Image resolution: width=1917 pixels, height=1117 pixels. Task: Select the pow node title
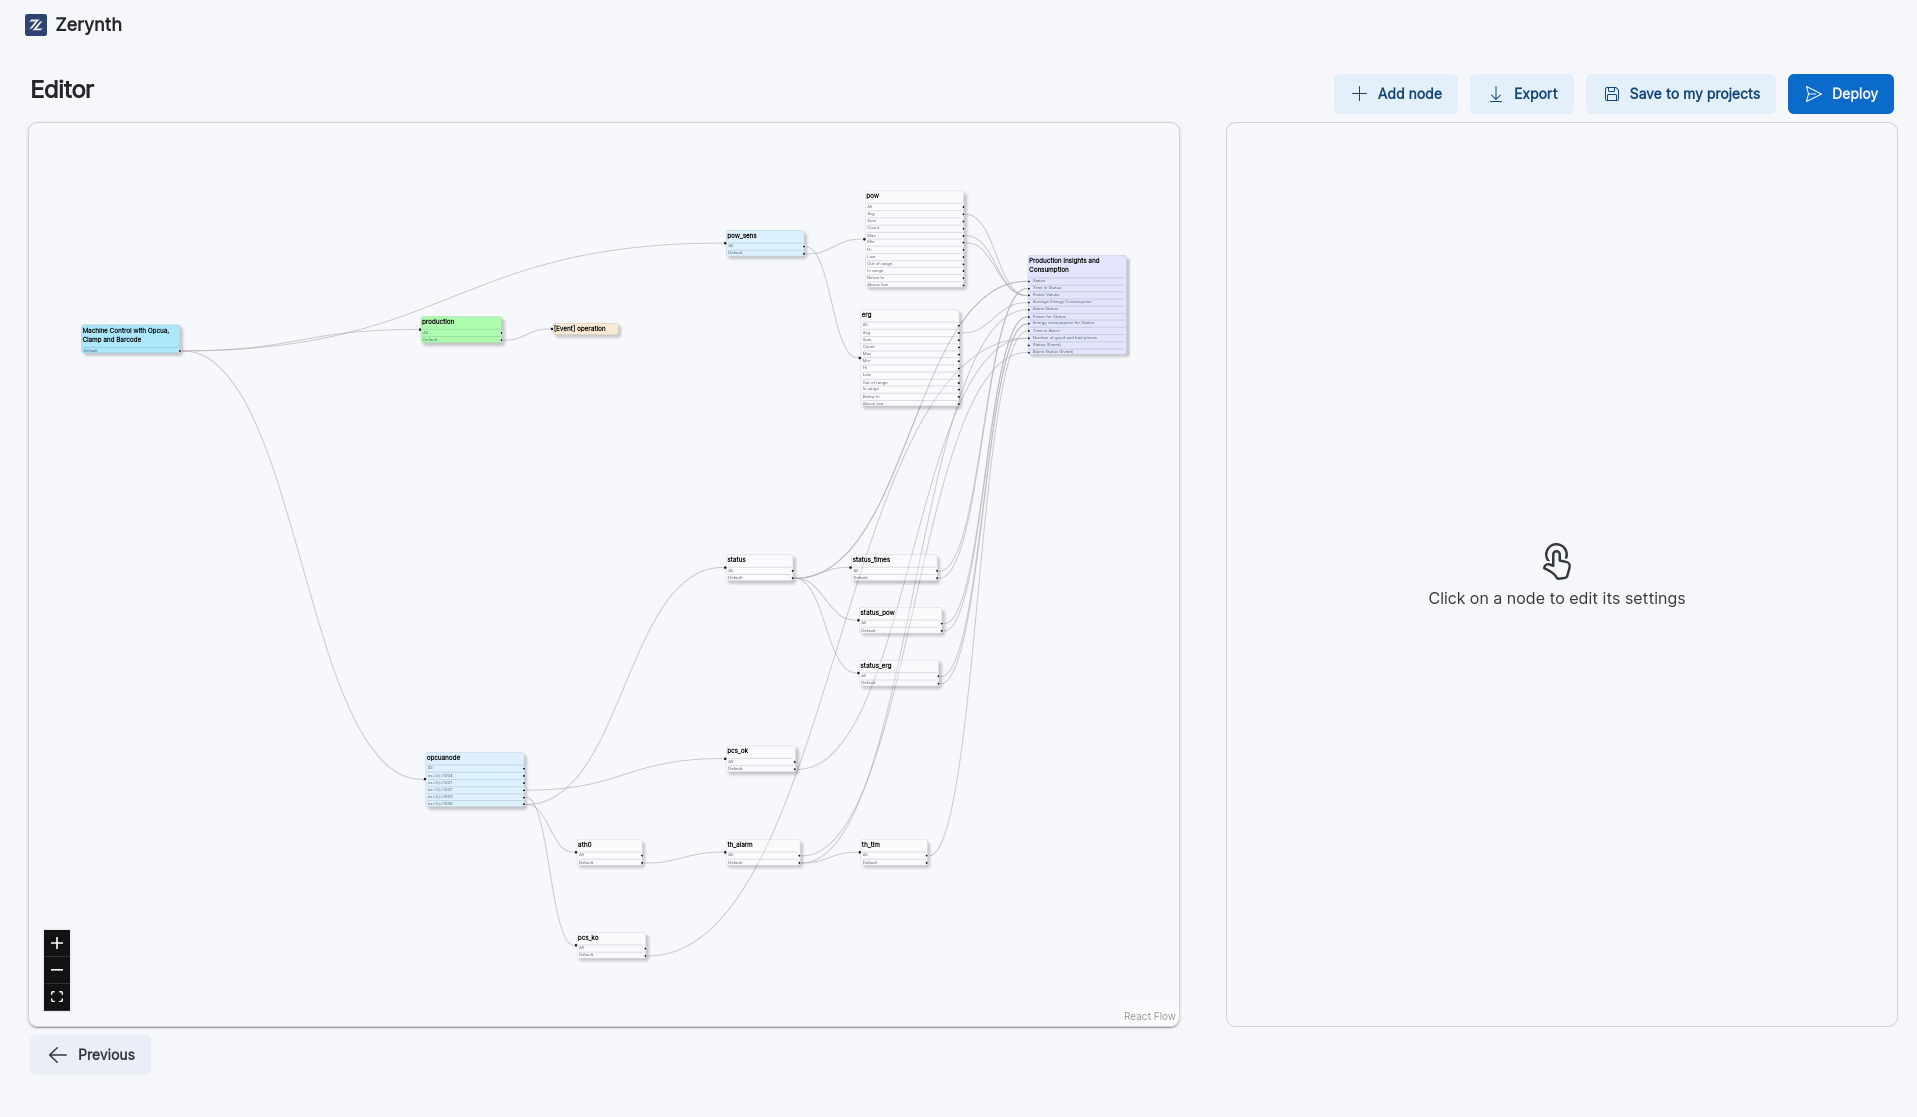pos(873,196)
